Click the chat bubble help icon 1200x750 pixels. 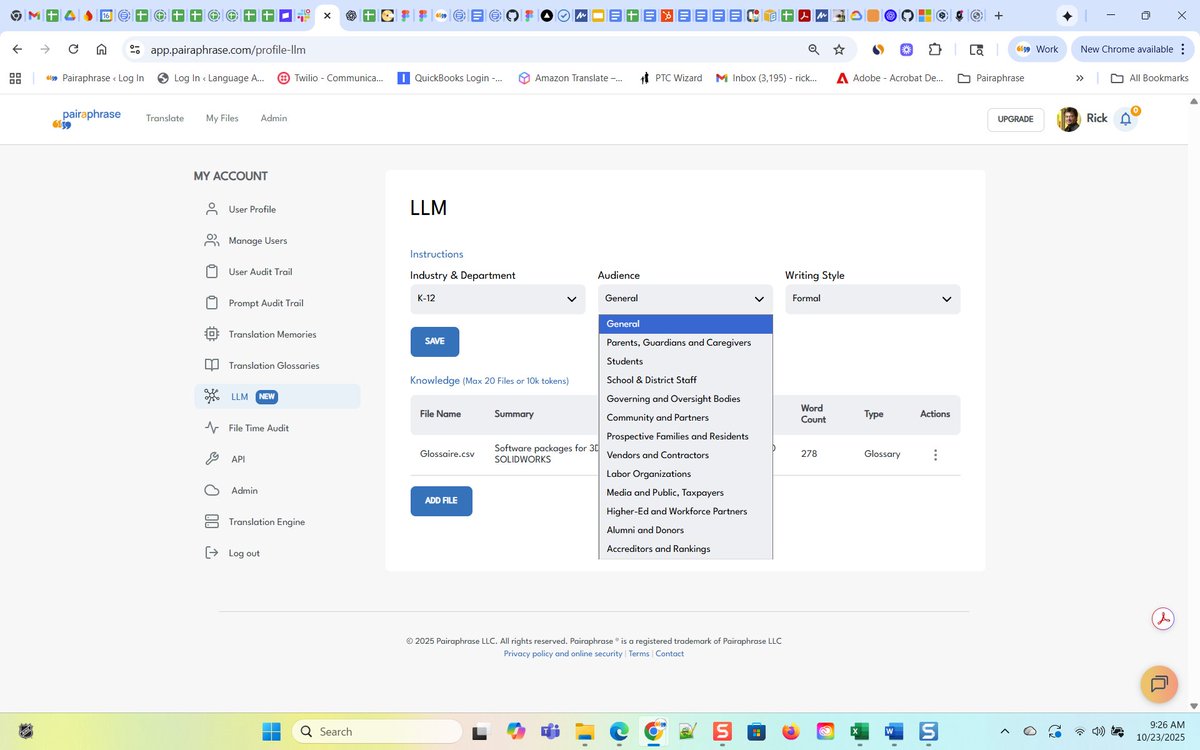click(x=1158, y=684)
